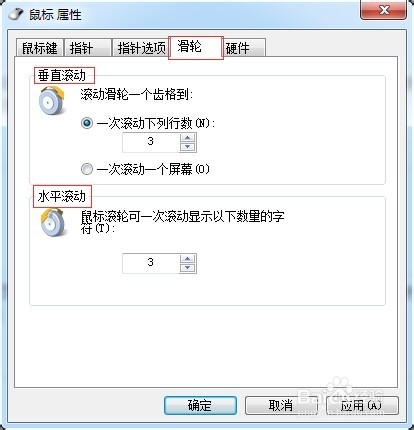Click the horizontal scroll characters number field
Screen dimensions: 414x430
pyautogui.click(x=151, y=264)
